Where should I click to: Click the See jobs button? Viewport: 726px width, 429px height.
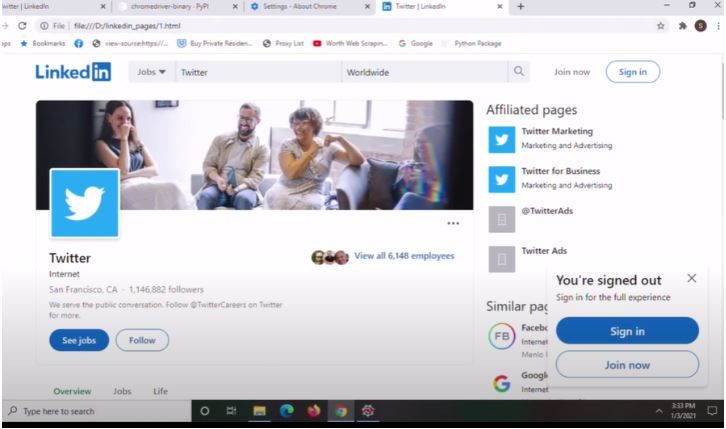point(79,340)
